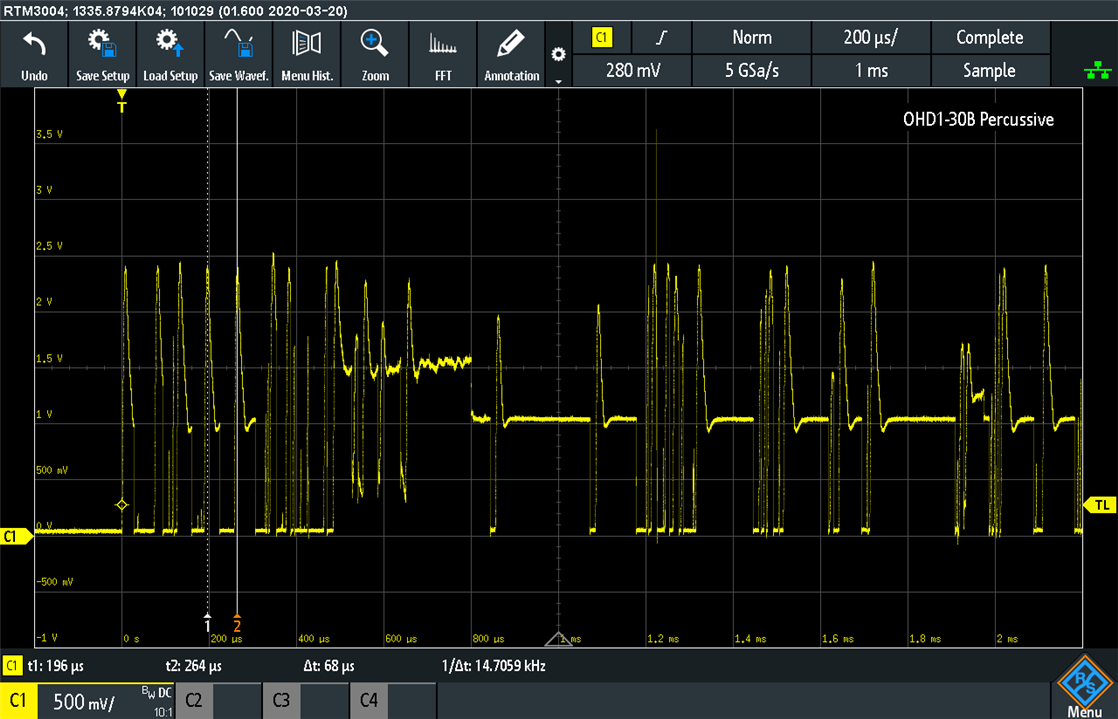This screenshot has width=1118, height=719.
Task: Click the Norm trigger mode field
Action: tap(752, 37)
